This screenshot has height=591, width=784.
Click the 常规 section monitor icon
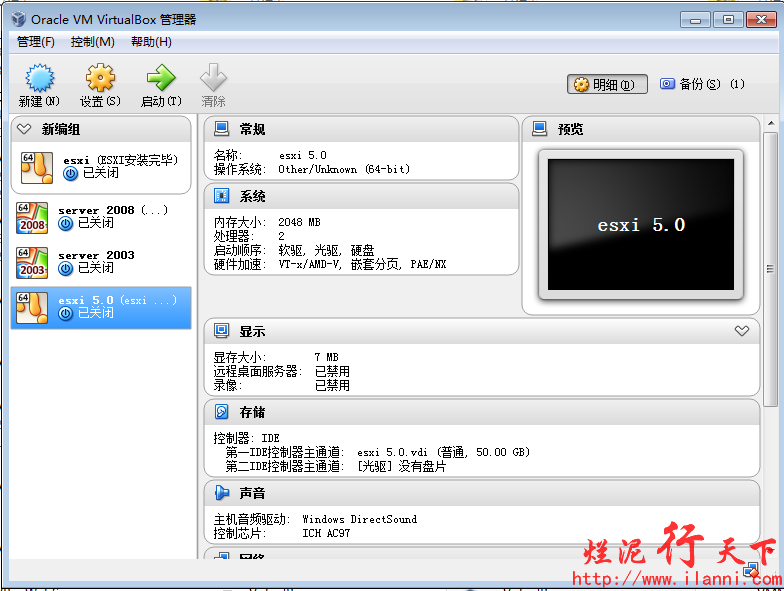(221, 129)
